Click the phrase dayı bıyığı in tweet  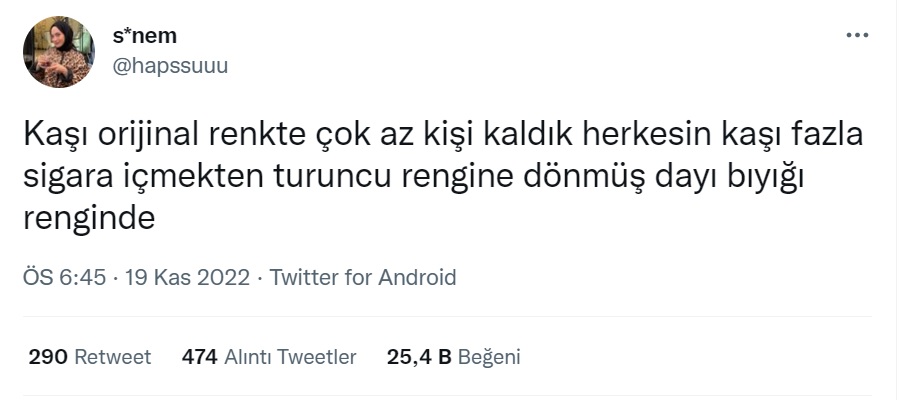coord(726,178)
